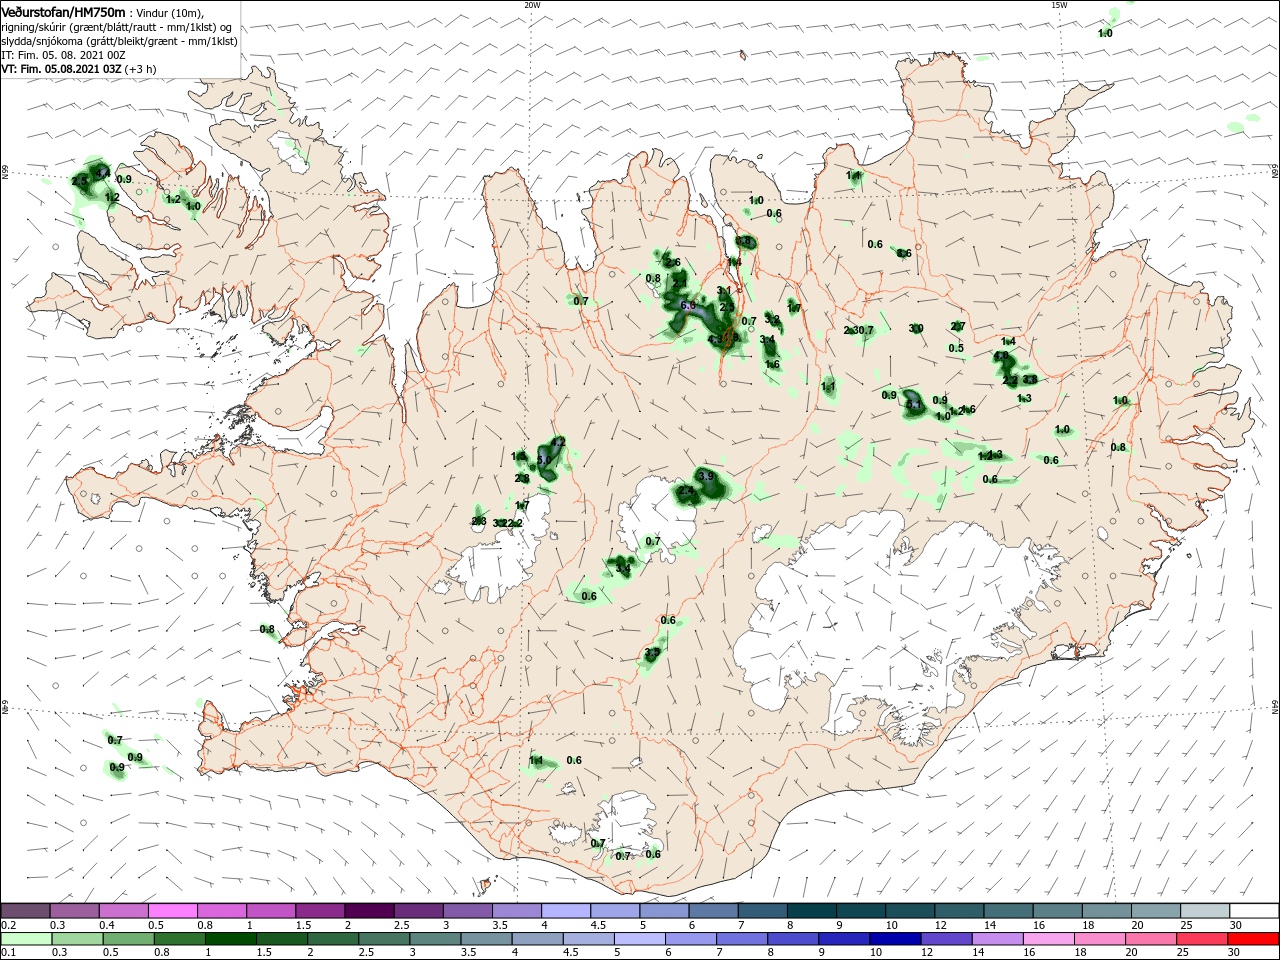The width and height of the screenshot is (1280, 960).
Task: Click the 3.9 value next to the central glacier
Action: coord(706,476)
